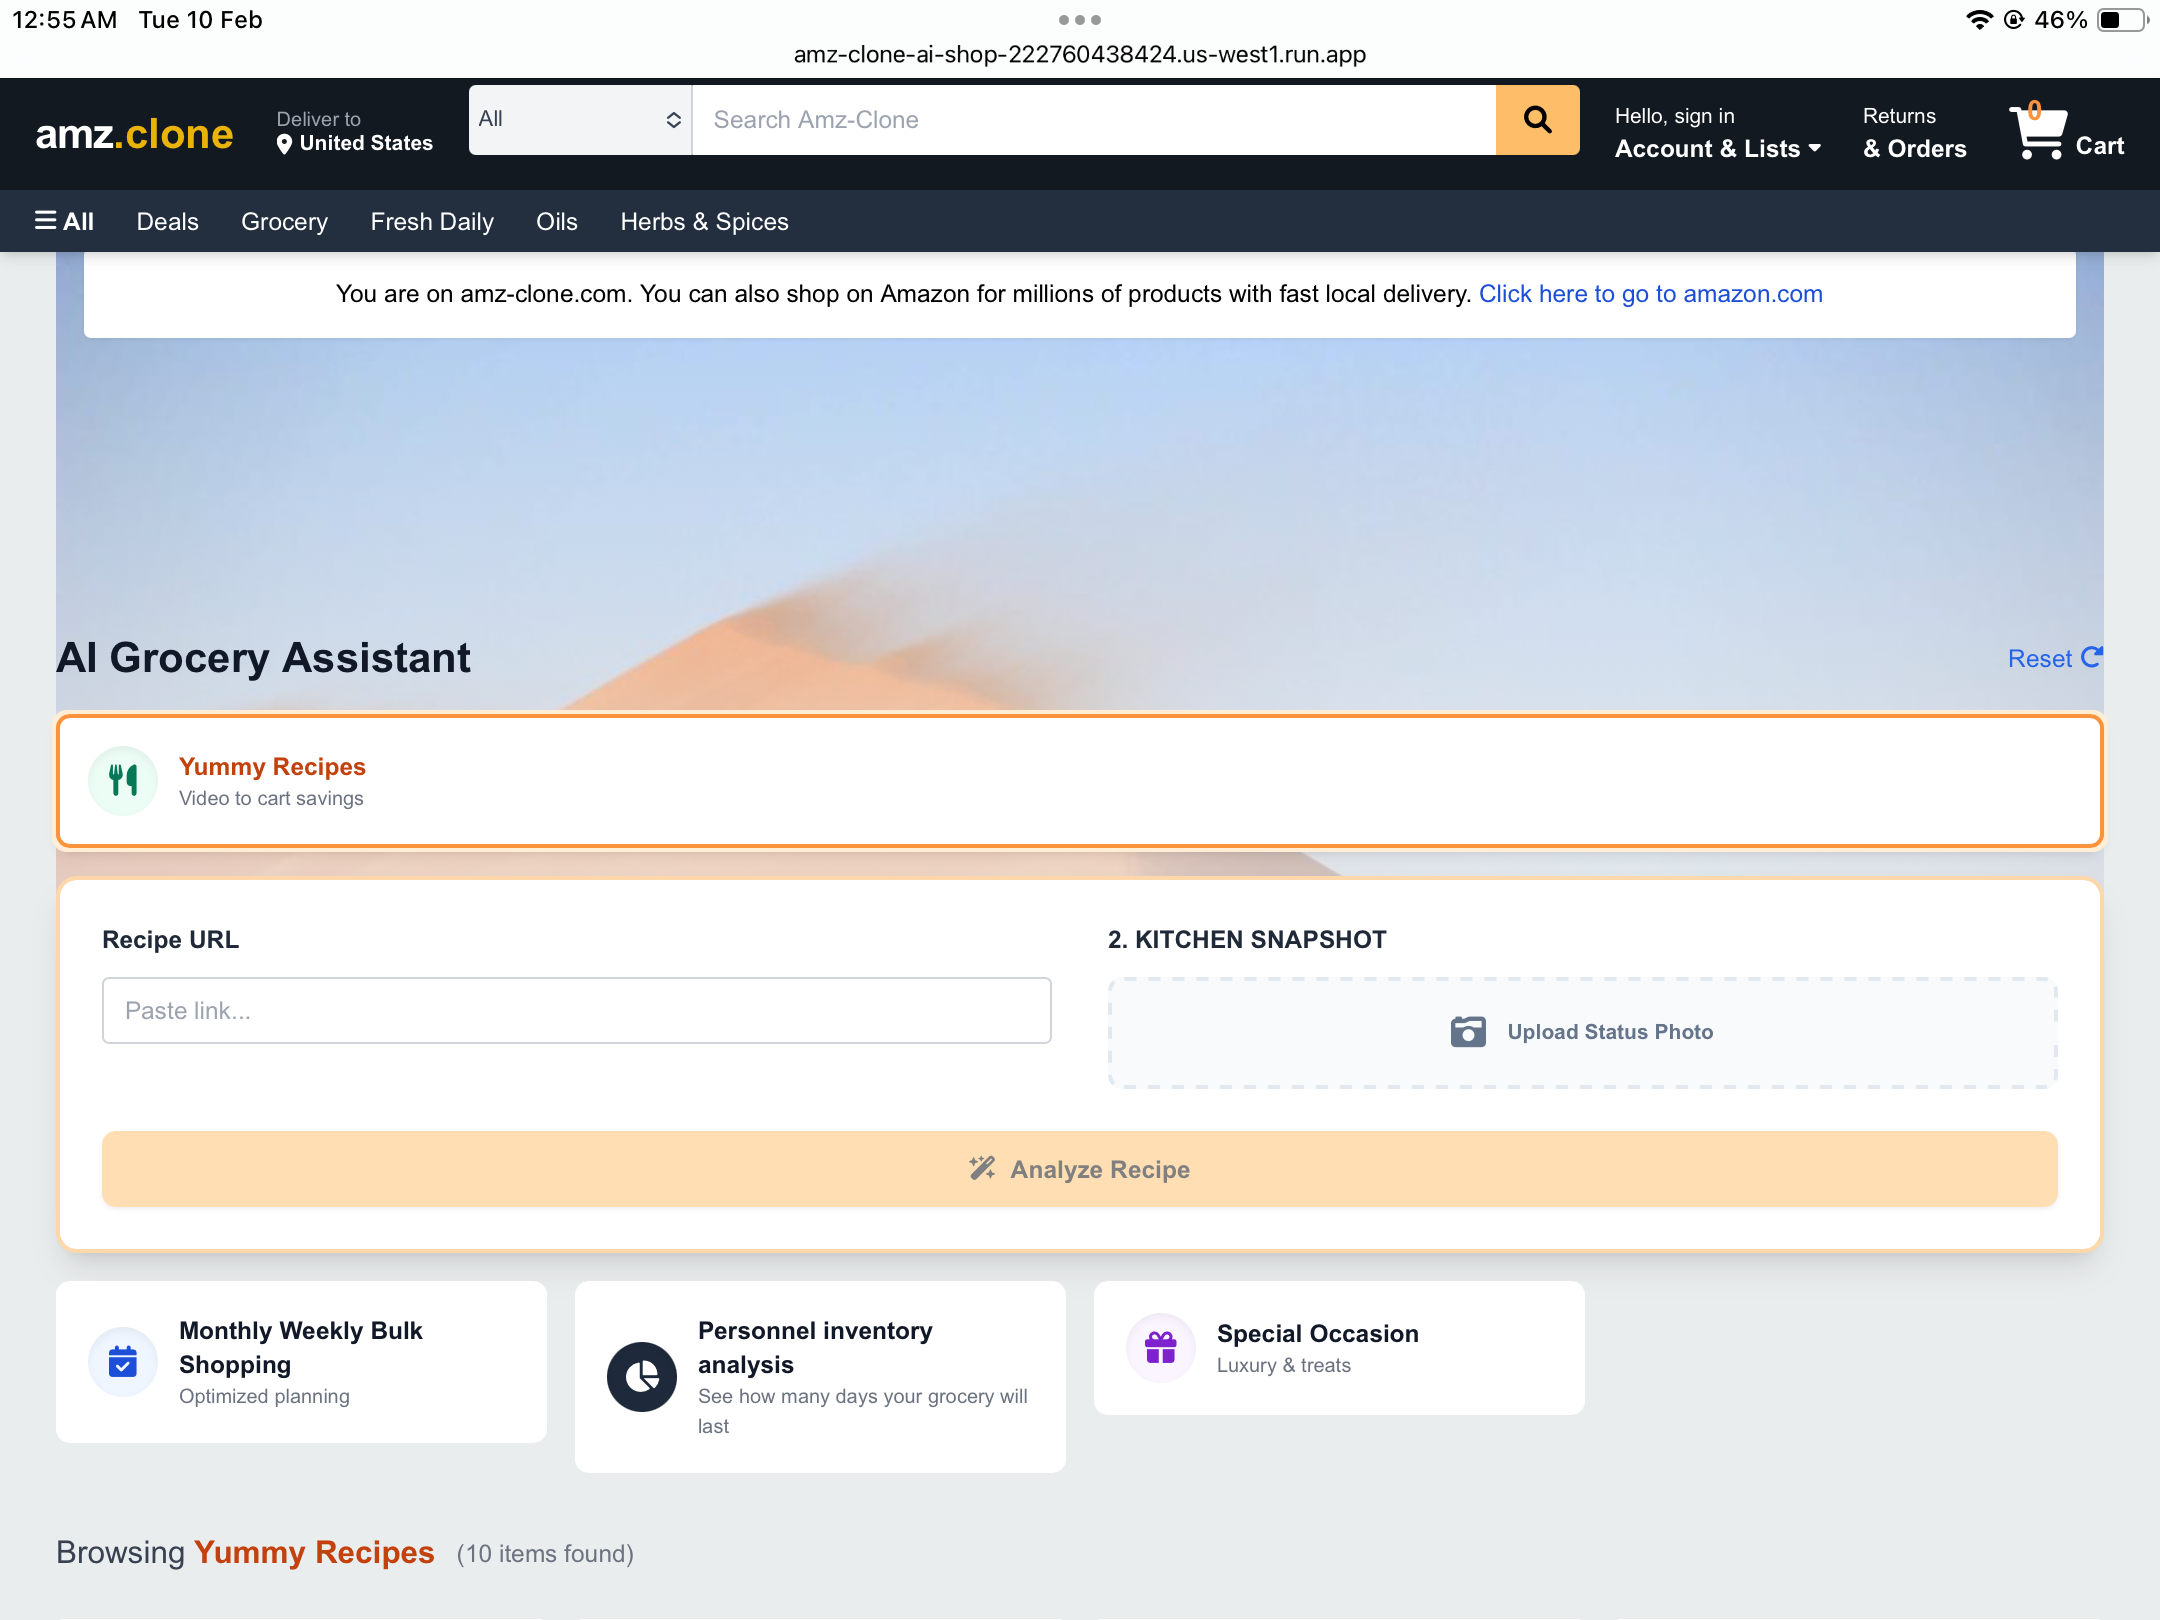Click the camera icon in Kitchen Snapshot
This screenshot has height=1620, width=2160.
(1468, 1031)
